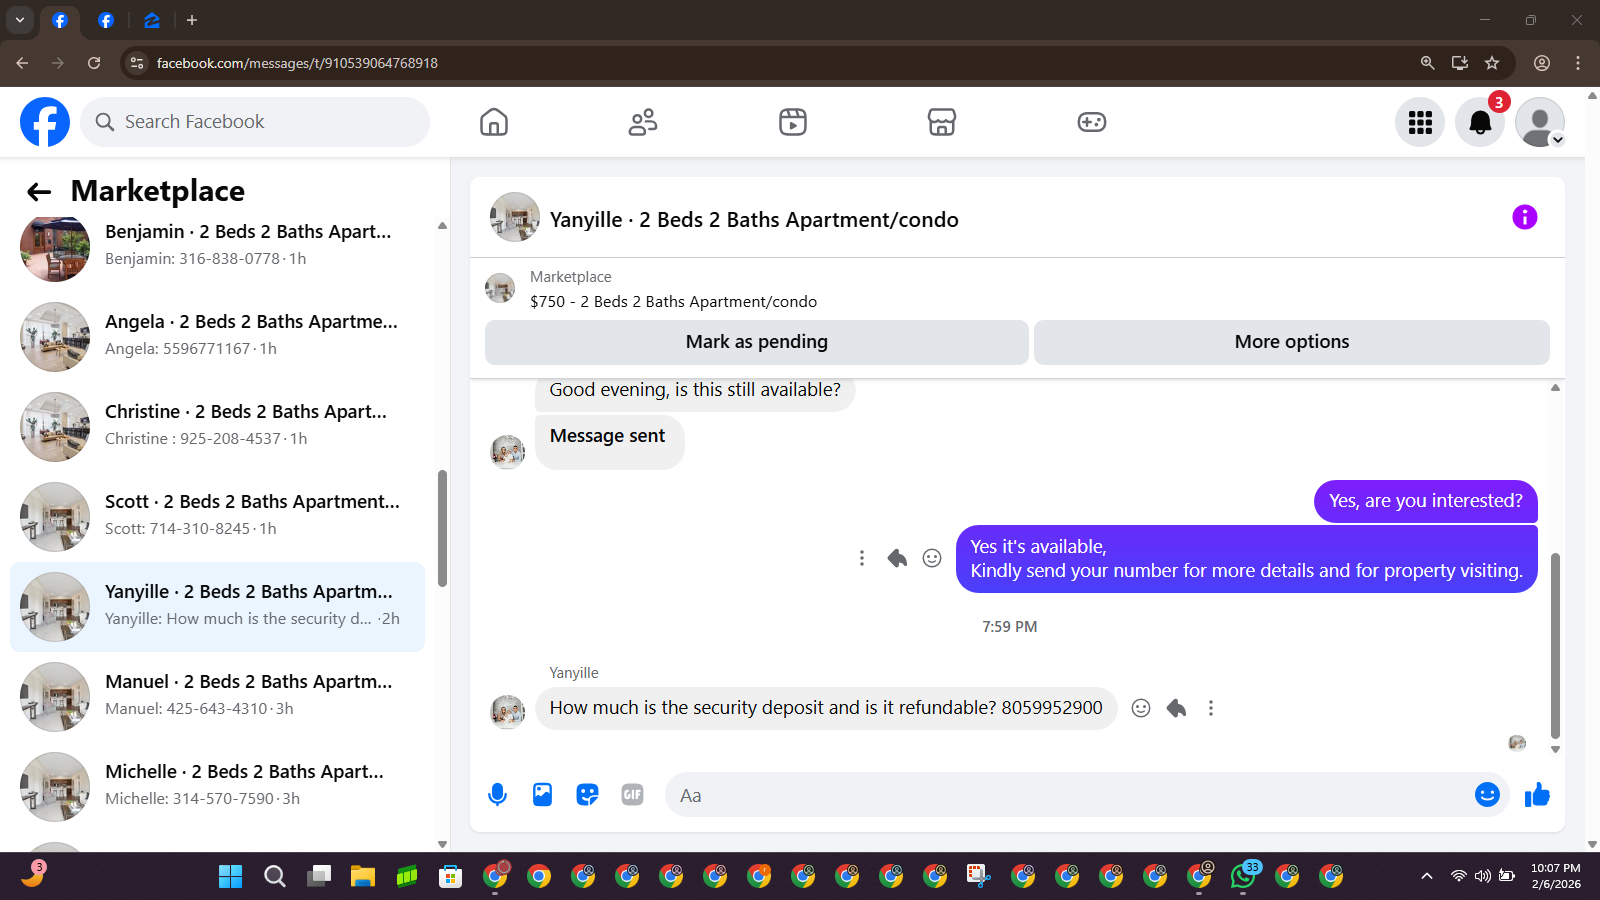Open Michelle's apartment conversation
This screenshot has height=900, width=1600.
coord(217,787)
